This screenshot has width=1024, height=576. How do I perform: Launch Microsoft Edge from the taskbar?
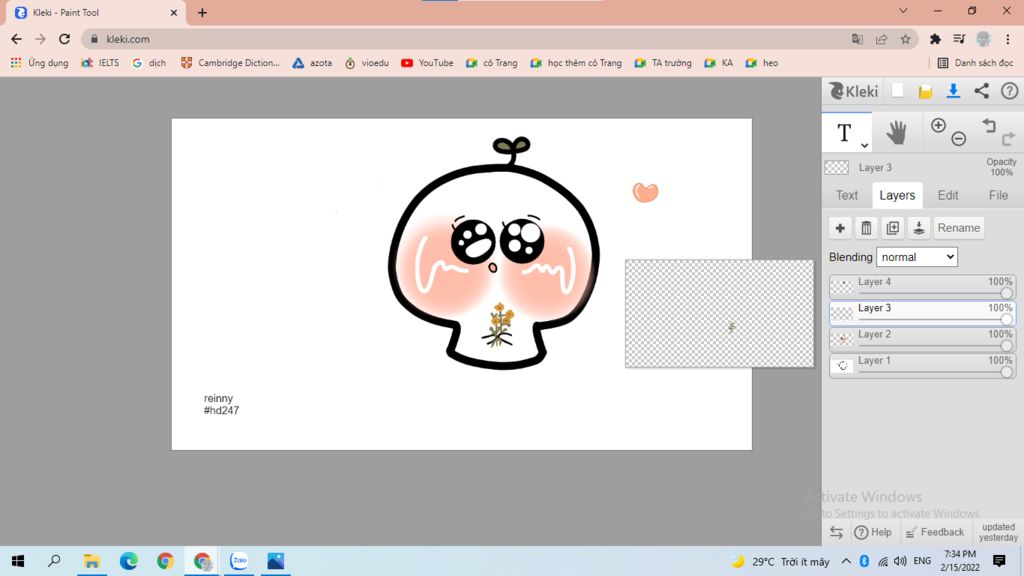point(129,561)
